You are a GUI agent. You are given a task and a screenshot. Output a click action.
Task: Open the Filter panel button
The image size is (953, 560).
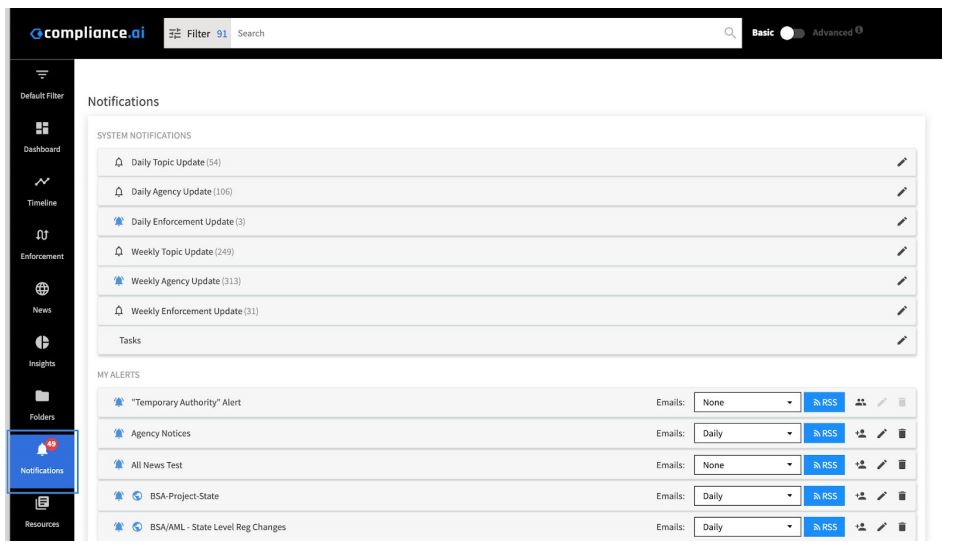pyautogui.click(x=198, y=33)
